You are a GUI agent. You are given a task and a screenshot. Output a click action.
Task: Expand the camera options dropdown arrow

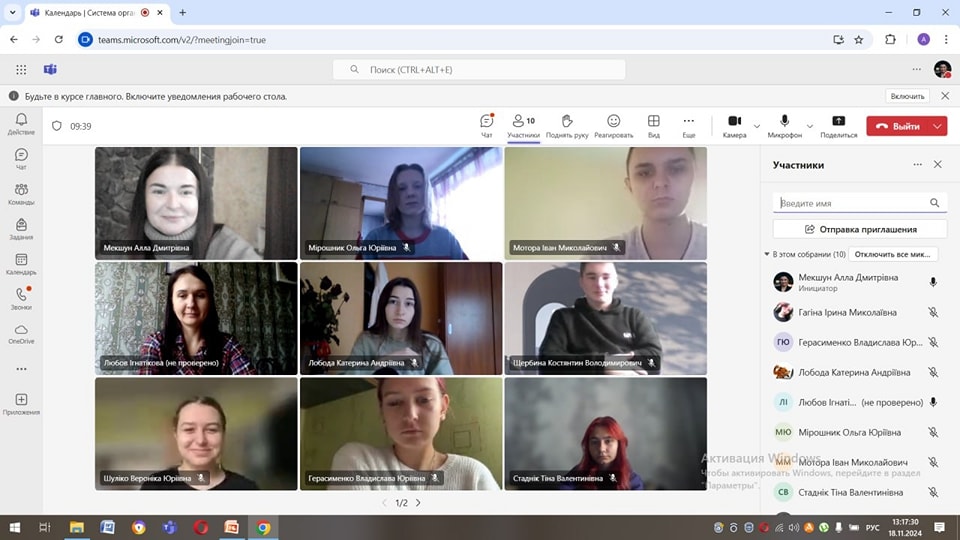pyautogui.click(x=757, y=127)
